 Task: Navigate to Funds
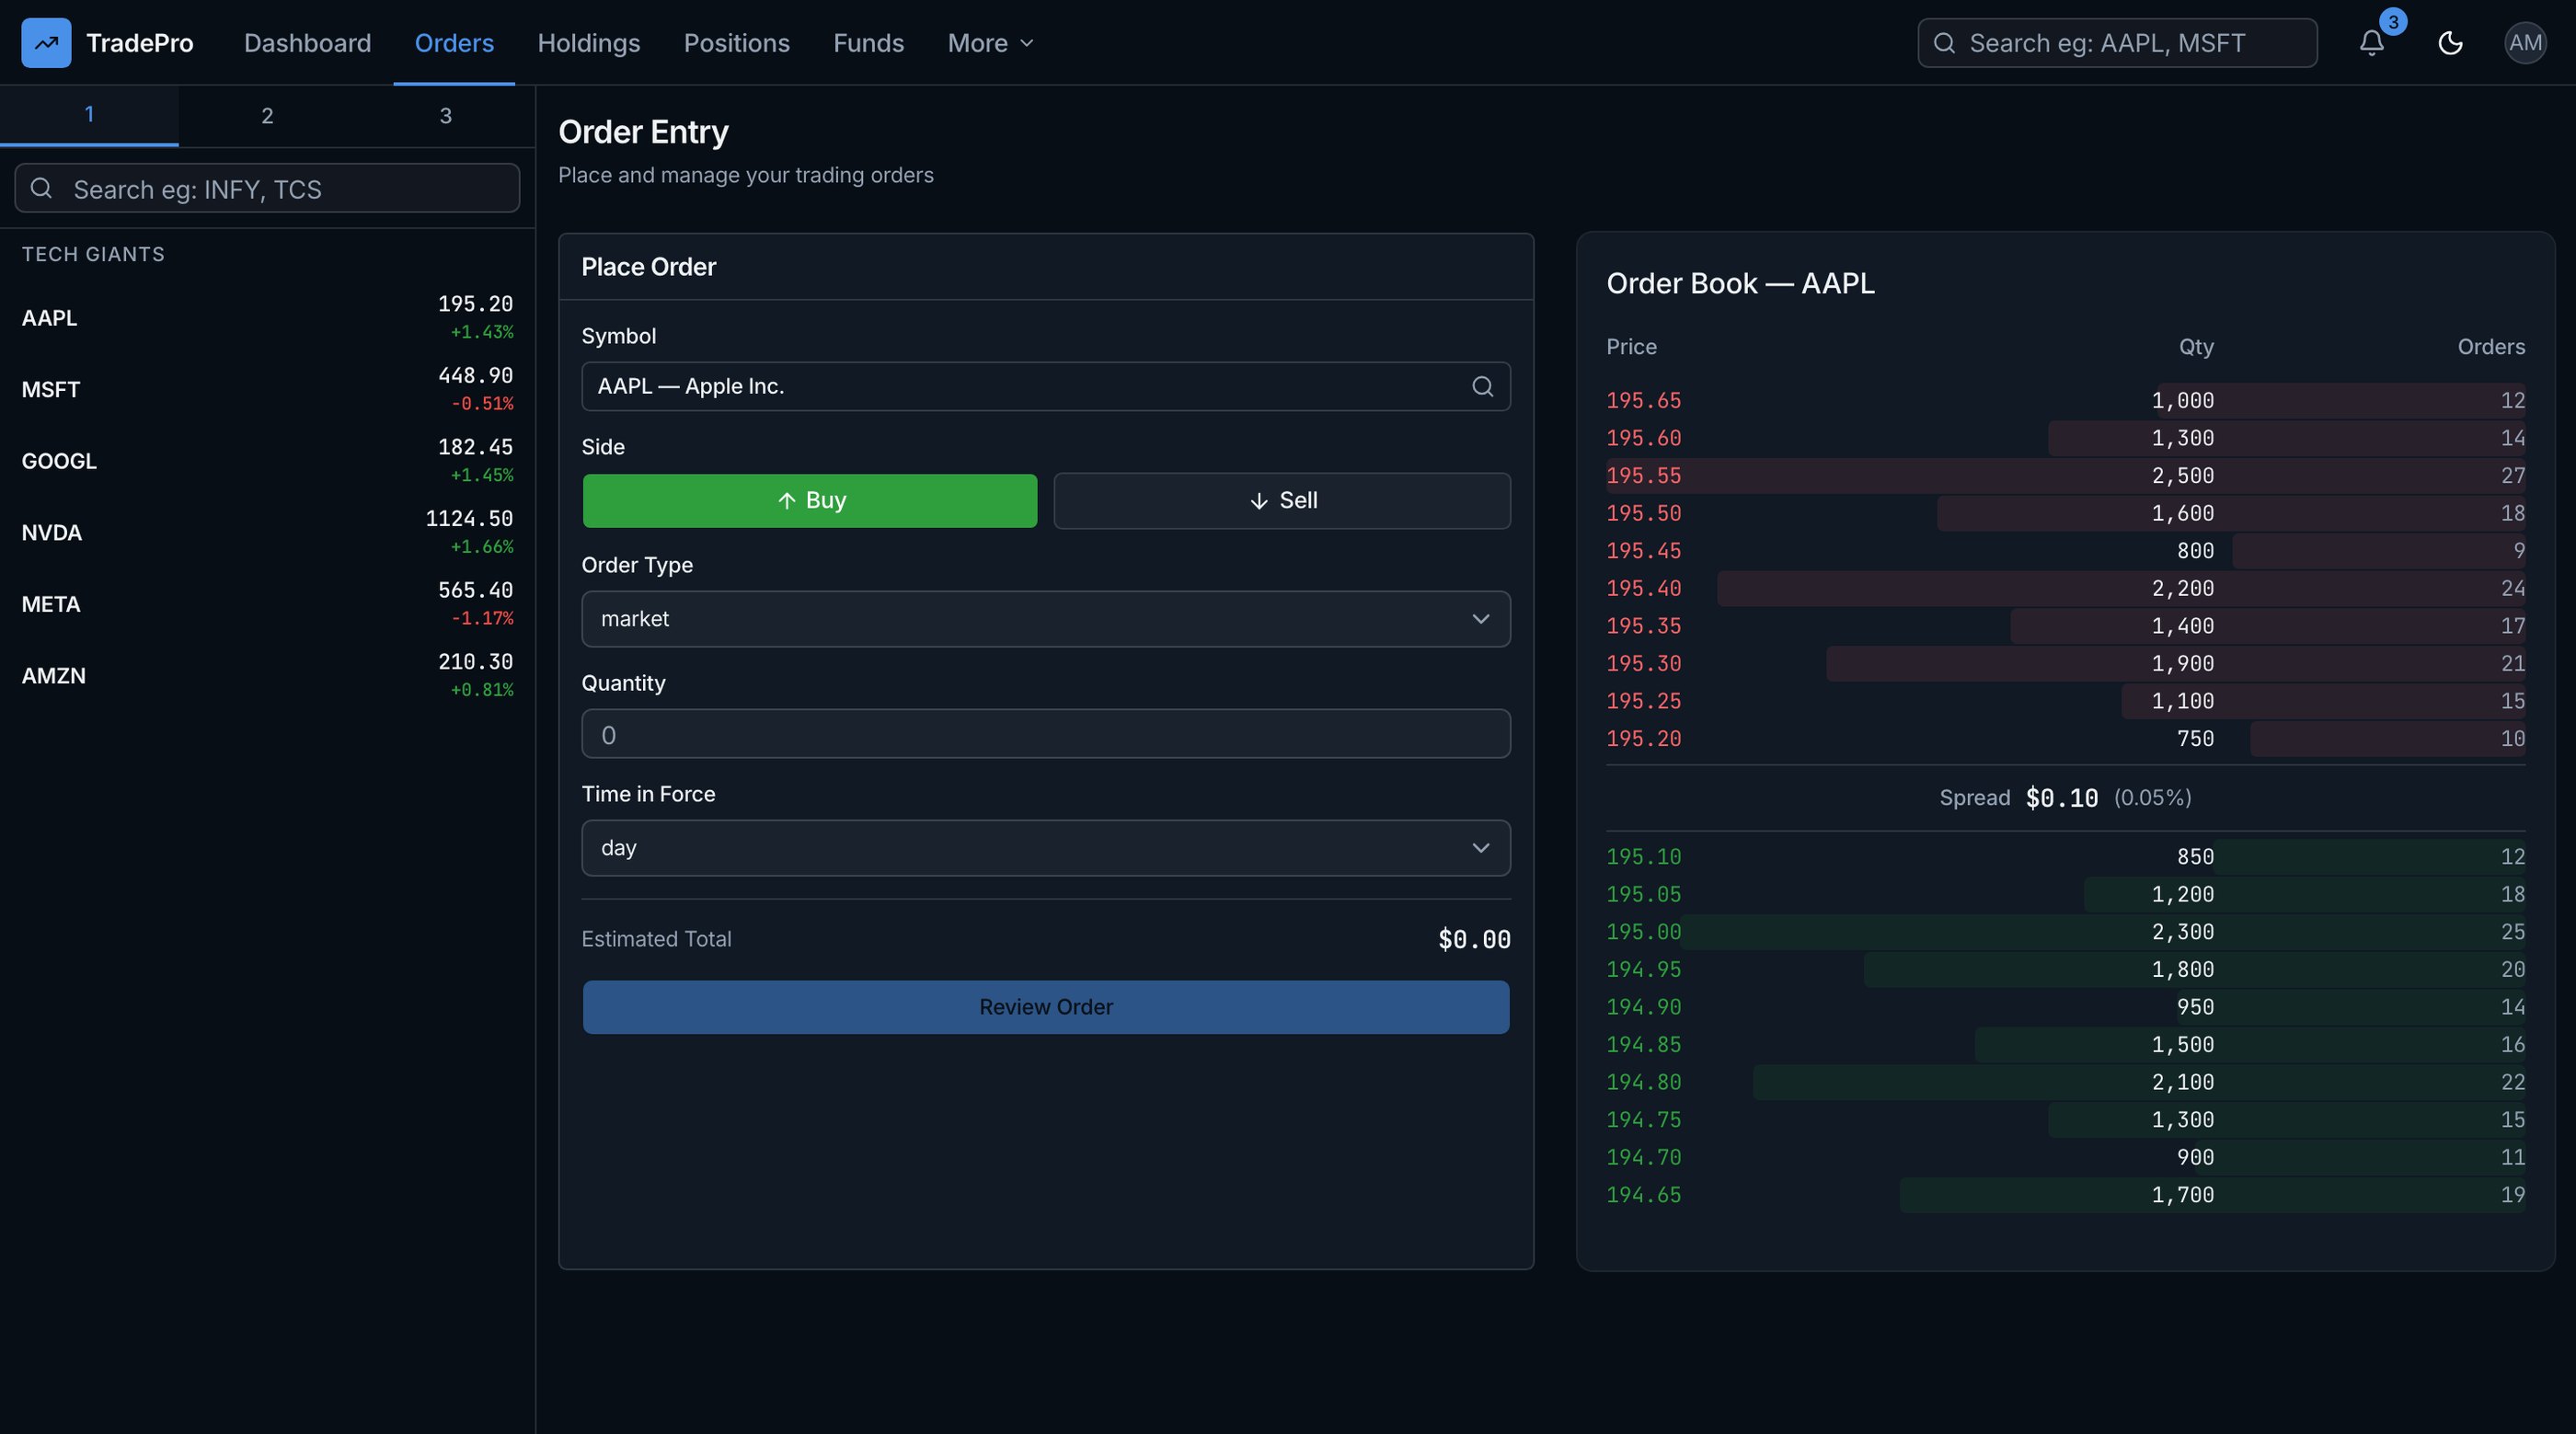point(868,43)
